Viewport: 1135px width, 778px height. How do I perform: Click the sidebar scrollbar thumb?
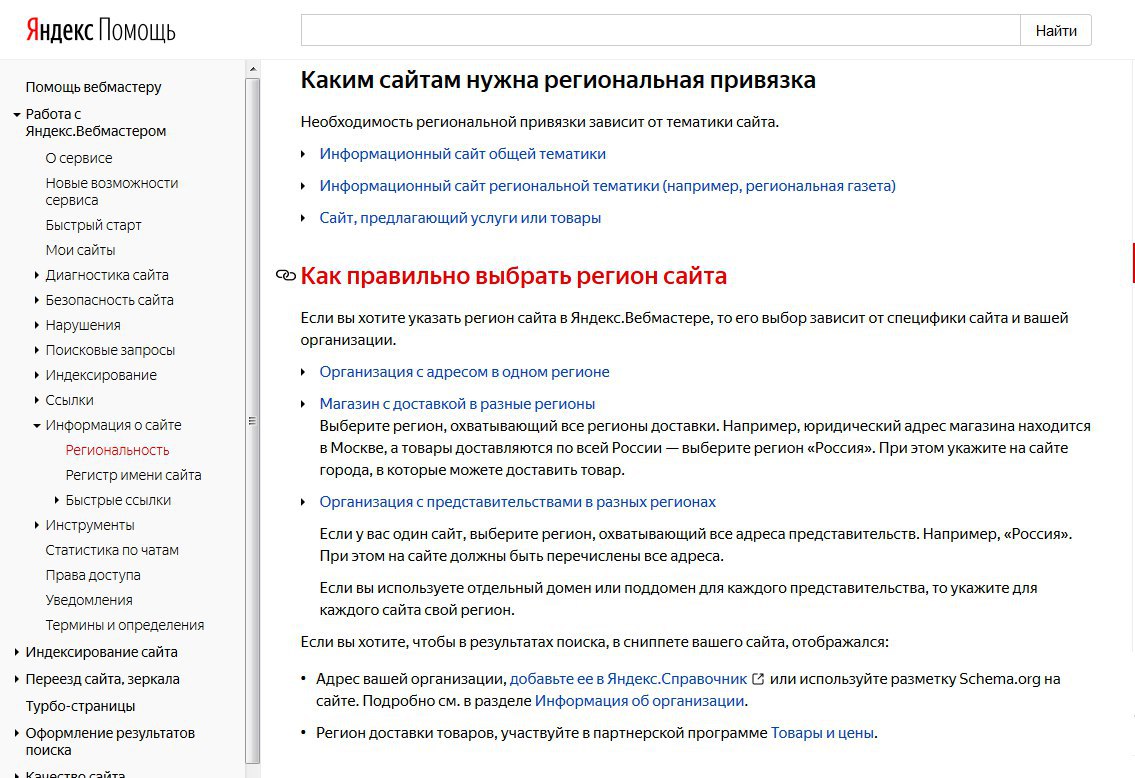point(253,420)
